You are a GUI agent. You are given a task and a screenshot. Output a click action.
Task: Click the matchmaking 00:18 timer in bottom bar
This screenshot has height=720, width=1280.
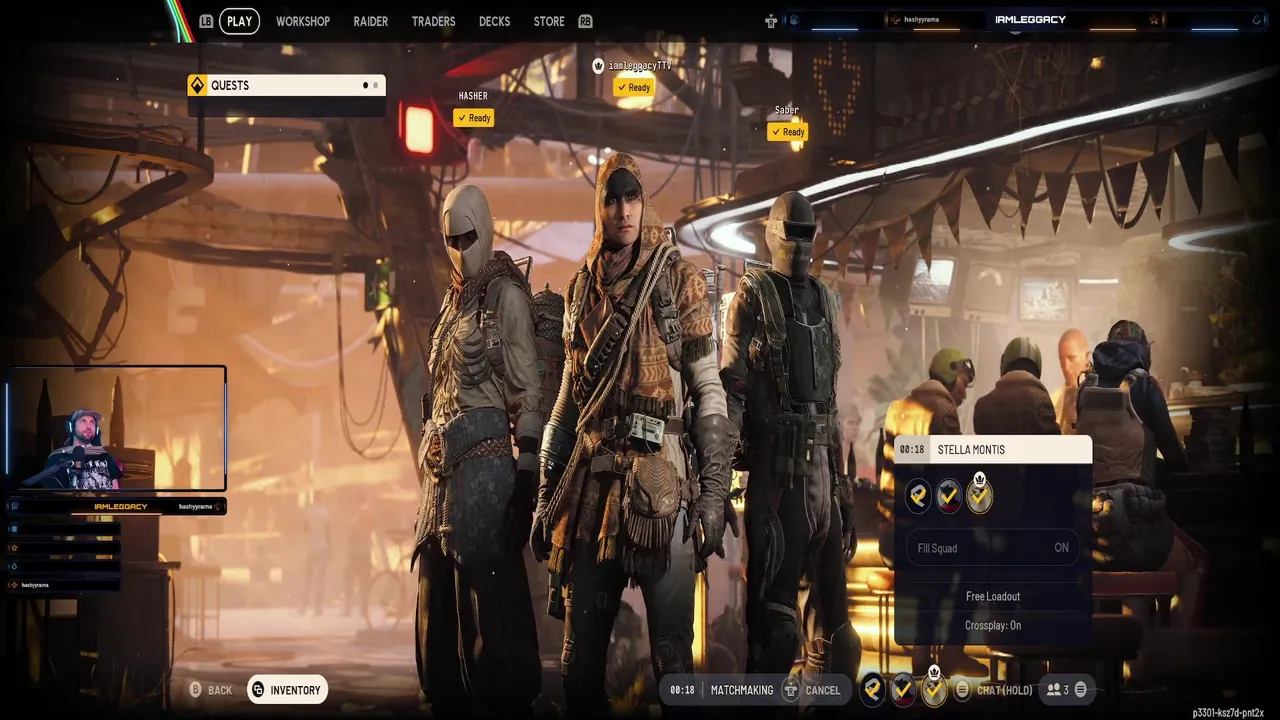click(682, 690)
